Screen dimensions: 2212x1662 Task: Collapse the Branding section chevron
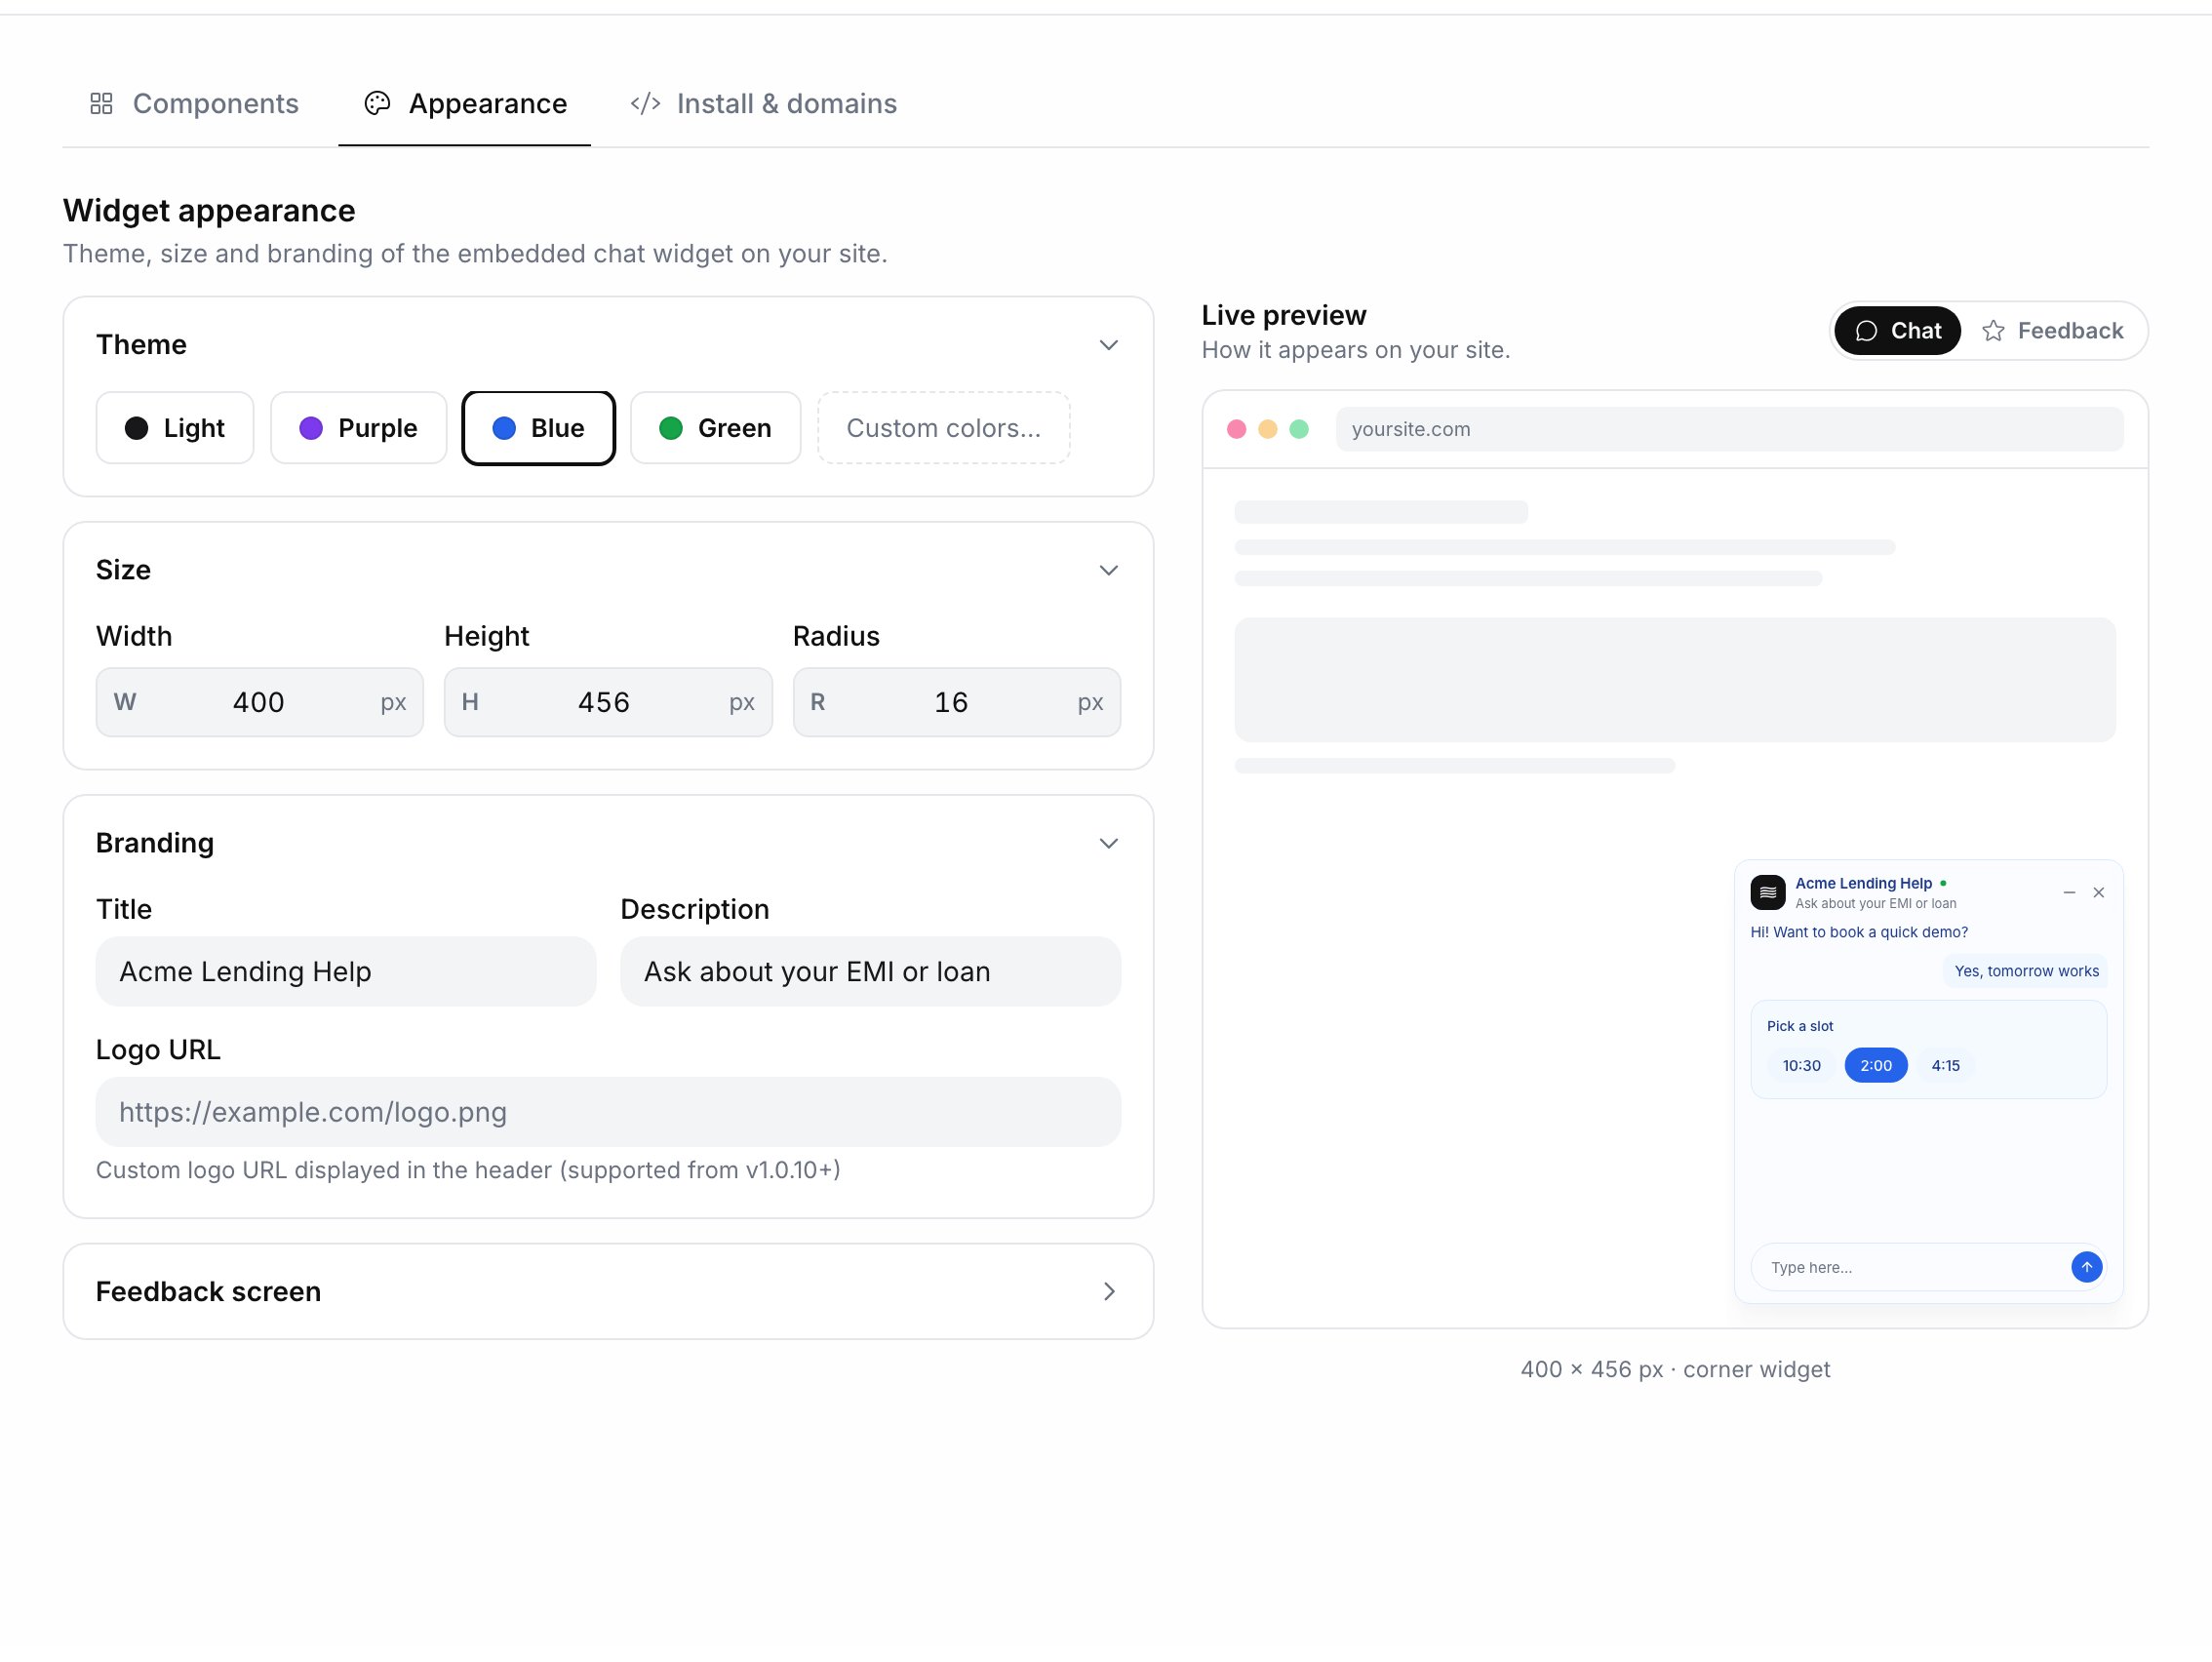[1108, 843]
